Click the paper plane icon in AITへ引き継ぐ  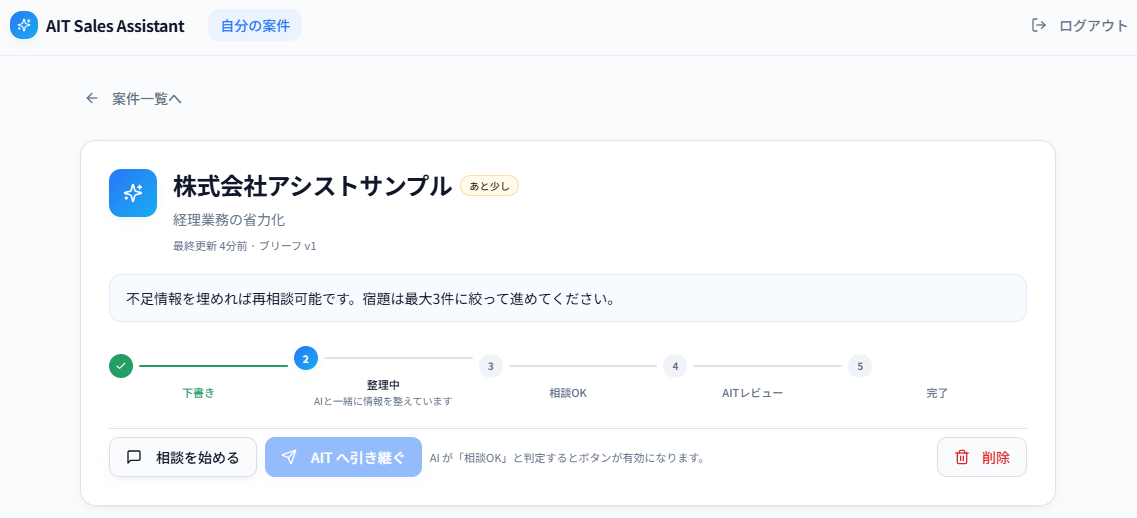[x=289, y=457]
